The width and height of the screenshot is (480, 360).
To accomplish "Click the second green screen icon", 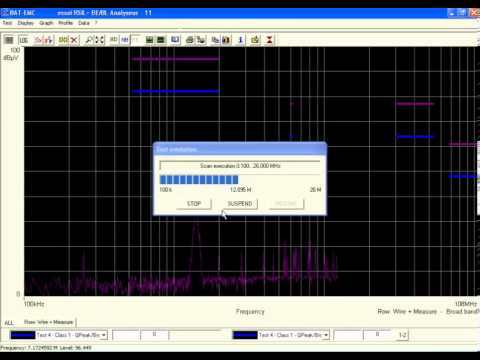I will click(161, 40).
